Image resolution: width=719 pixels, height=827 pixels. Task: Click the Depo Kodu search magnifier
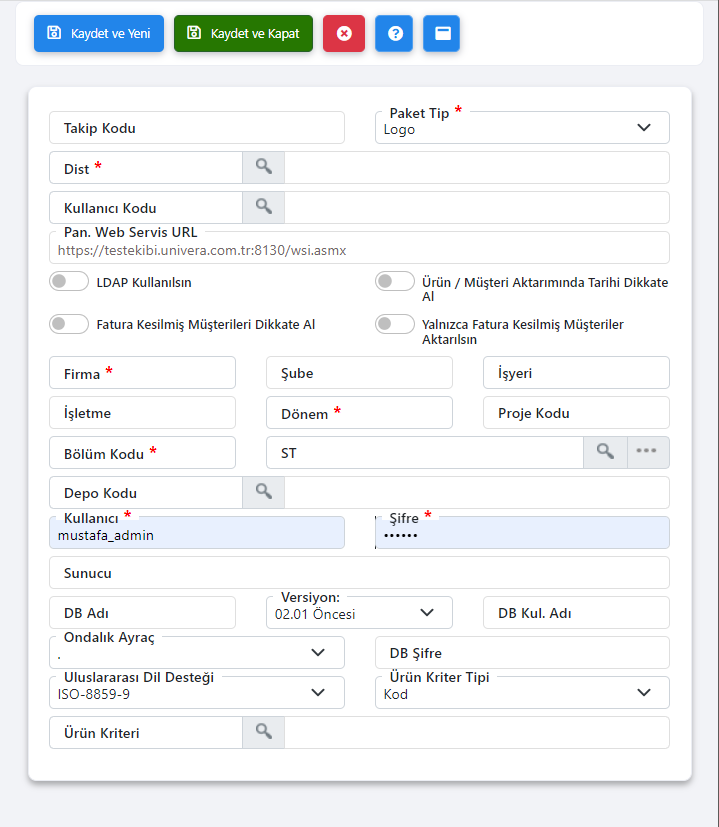(x=263, y=493)
